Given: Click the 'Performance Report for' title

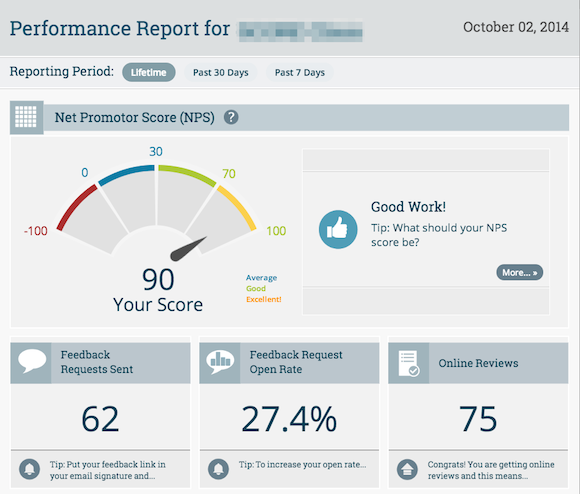Looking at the screenshot, I should 120,28.
